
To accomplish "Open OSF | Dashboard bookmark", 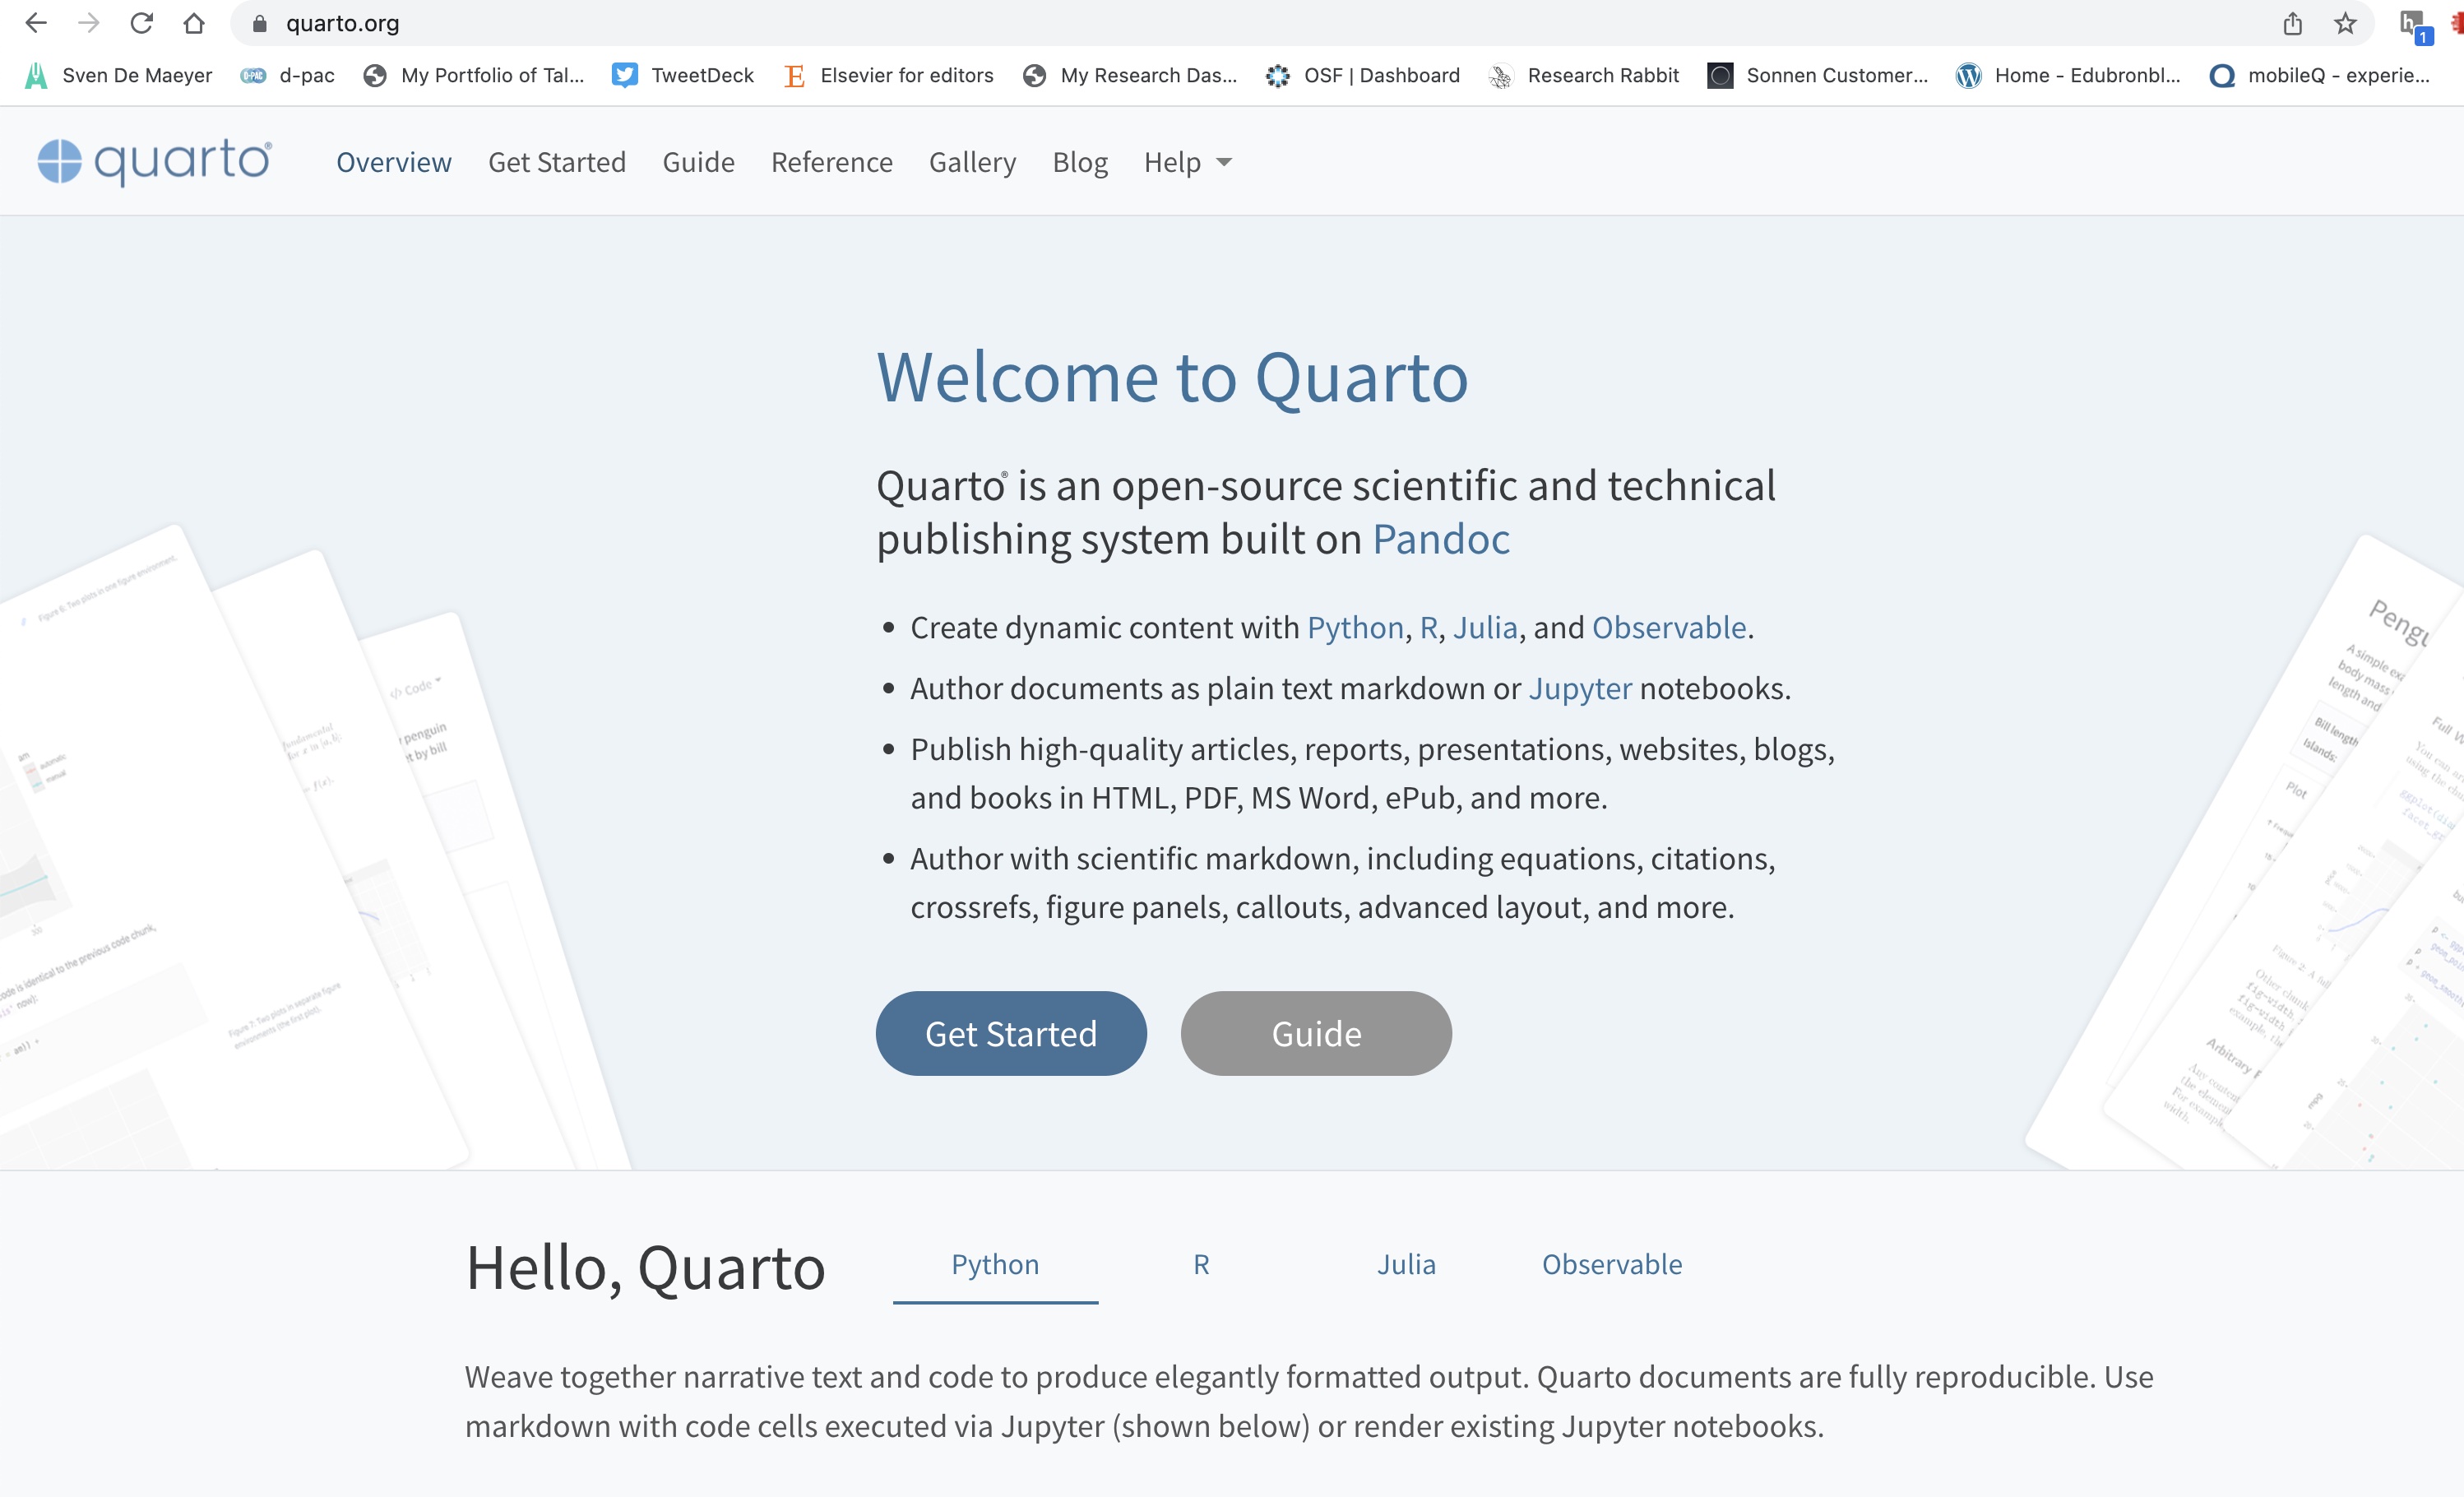I will (1362, 75).
